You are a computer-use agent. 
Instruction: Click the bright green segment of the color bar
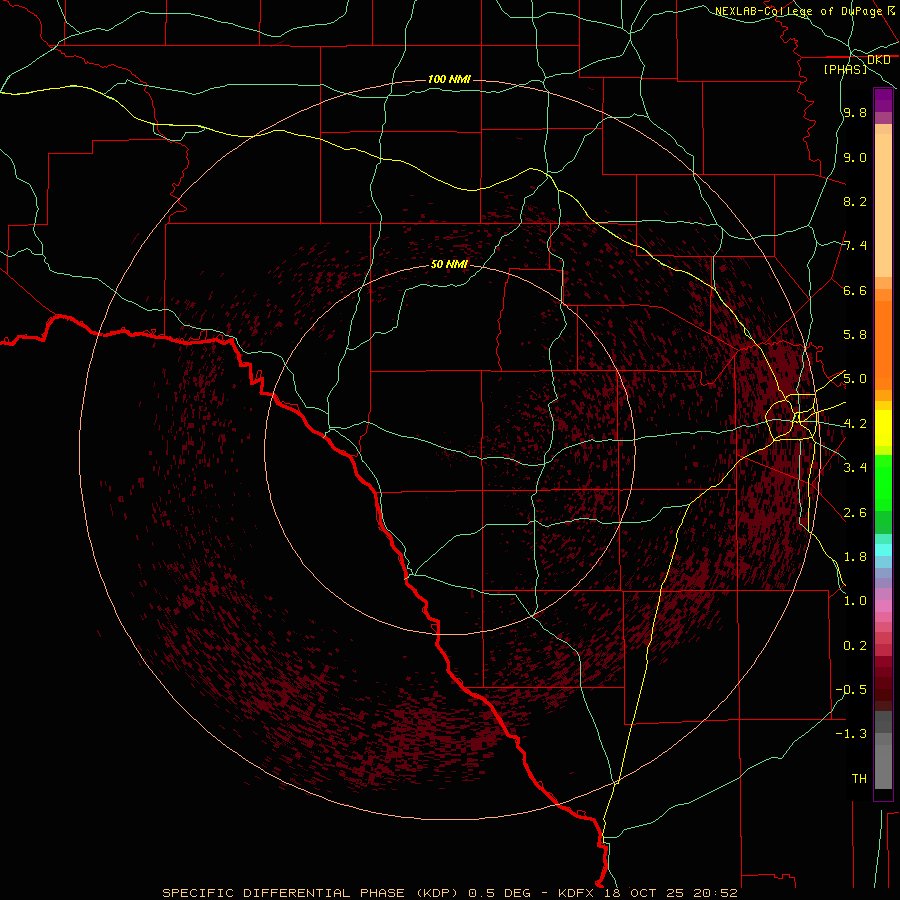coord(883,483)
